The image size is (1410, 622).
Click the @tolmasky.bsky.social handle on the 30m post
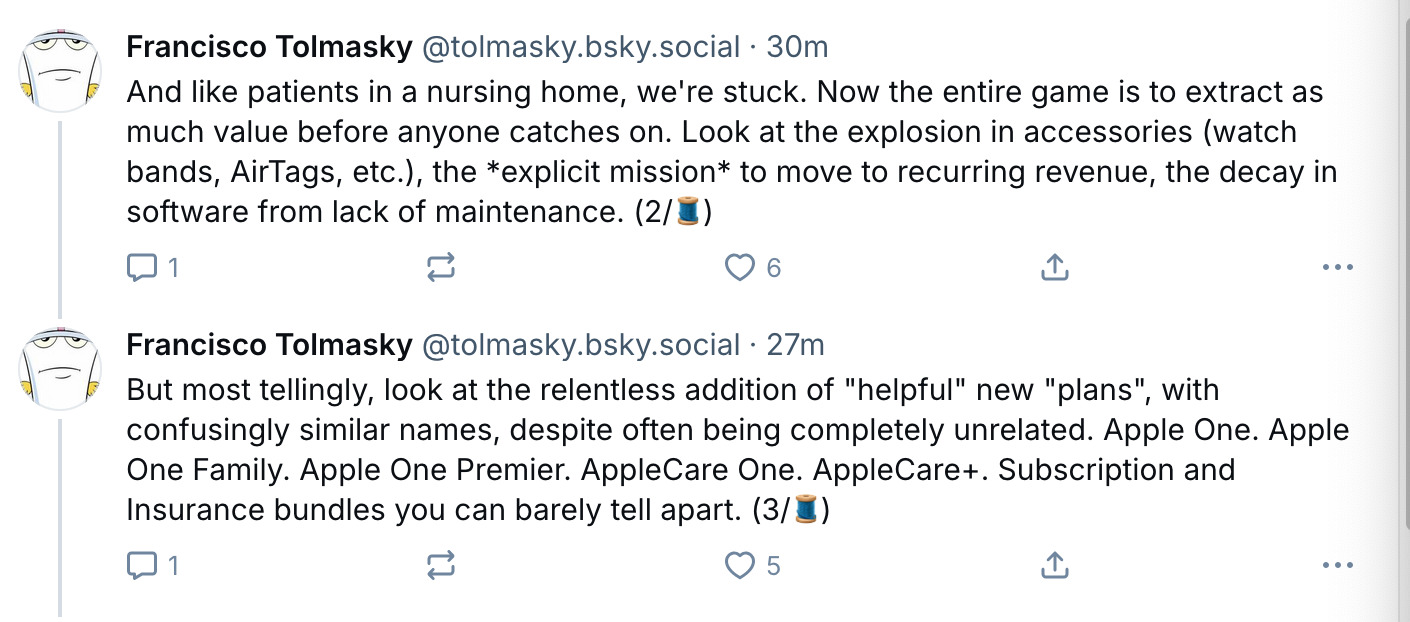[x=581, y=47]
